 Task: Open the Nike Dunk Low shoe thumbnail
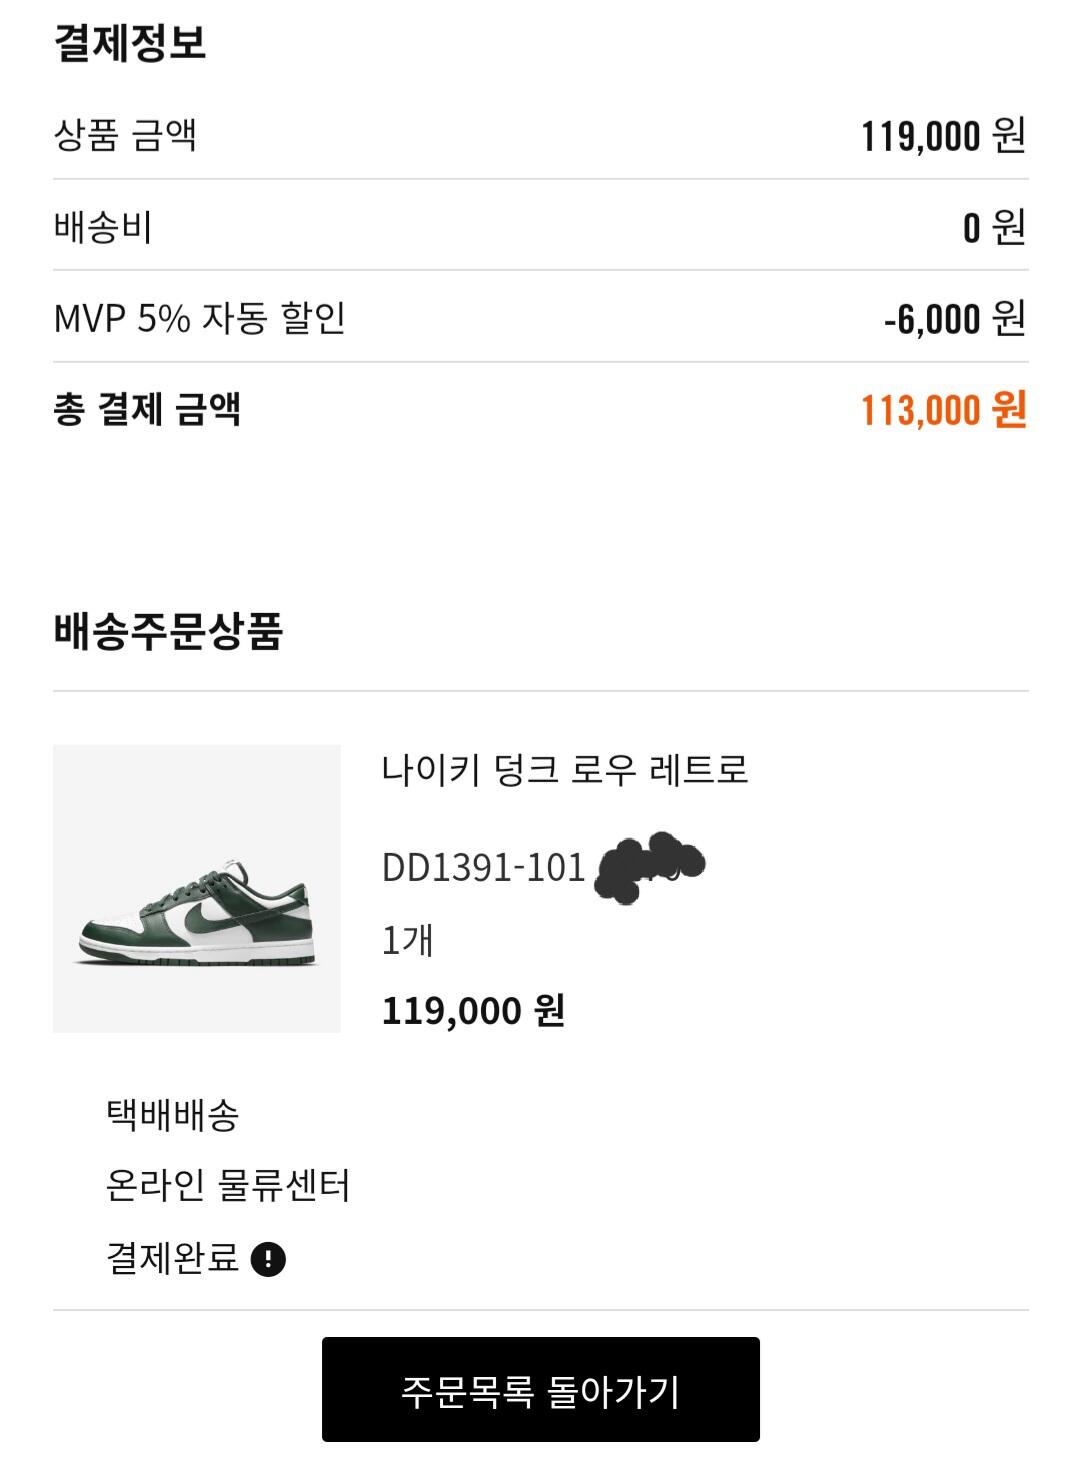pyautogui.click(x=197, y=889)
